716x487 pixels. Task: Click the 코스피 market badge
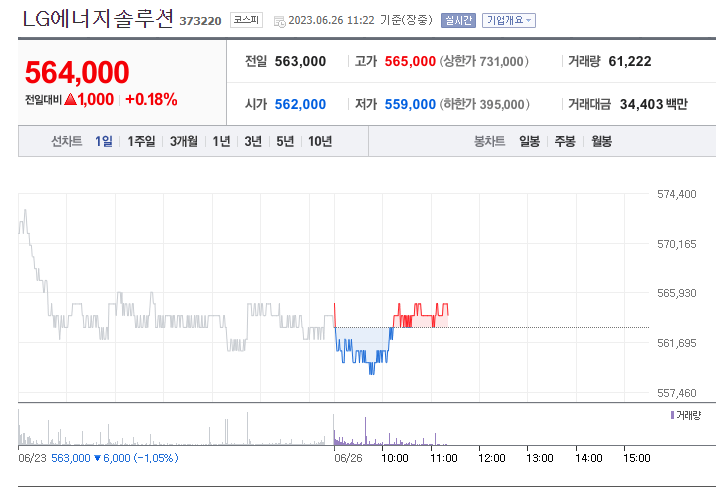point(246,20)
